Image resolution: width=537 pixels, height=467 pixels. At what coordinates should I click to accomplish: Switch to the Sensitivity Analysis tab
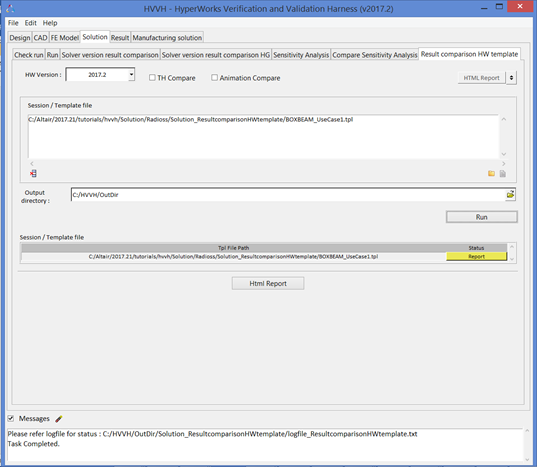301,55
